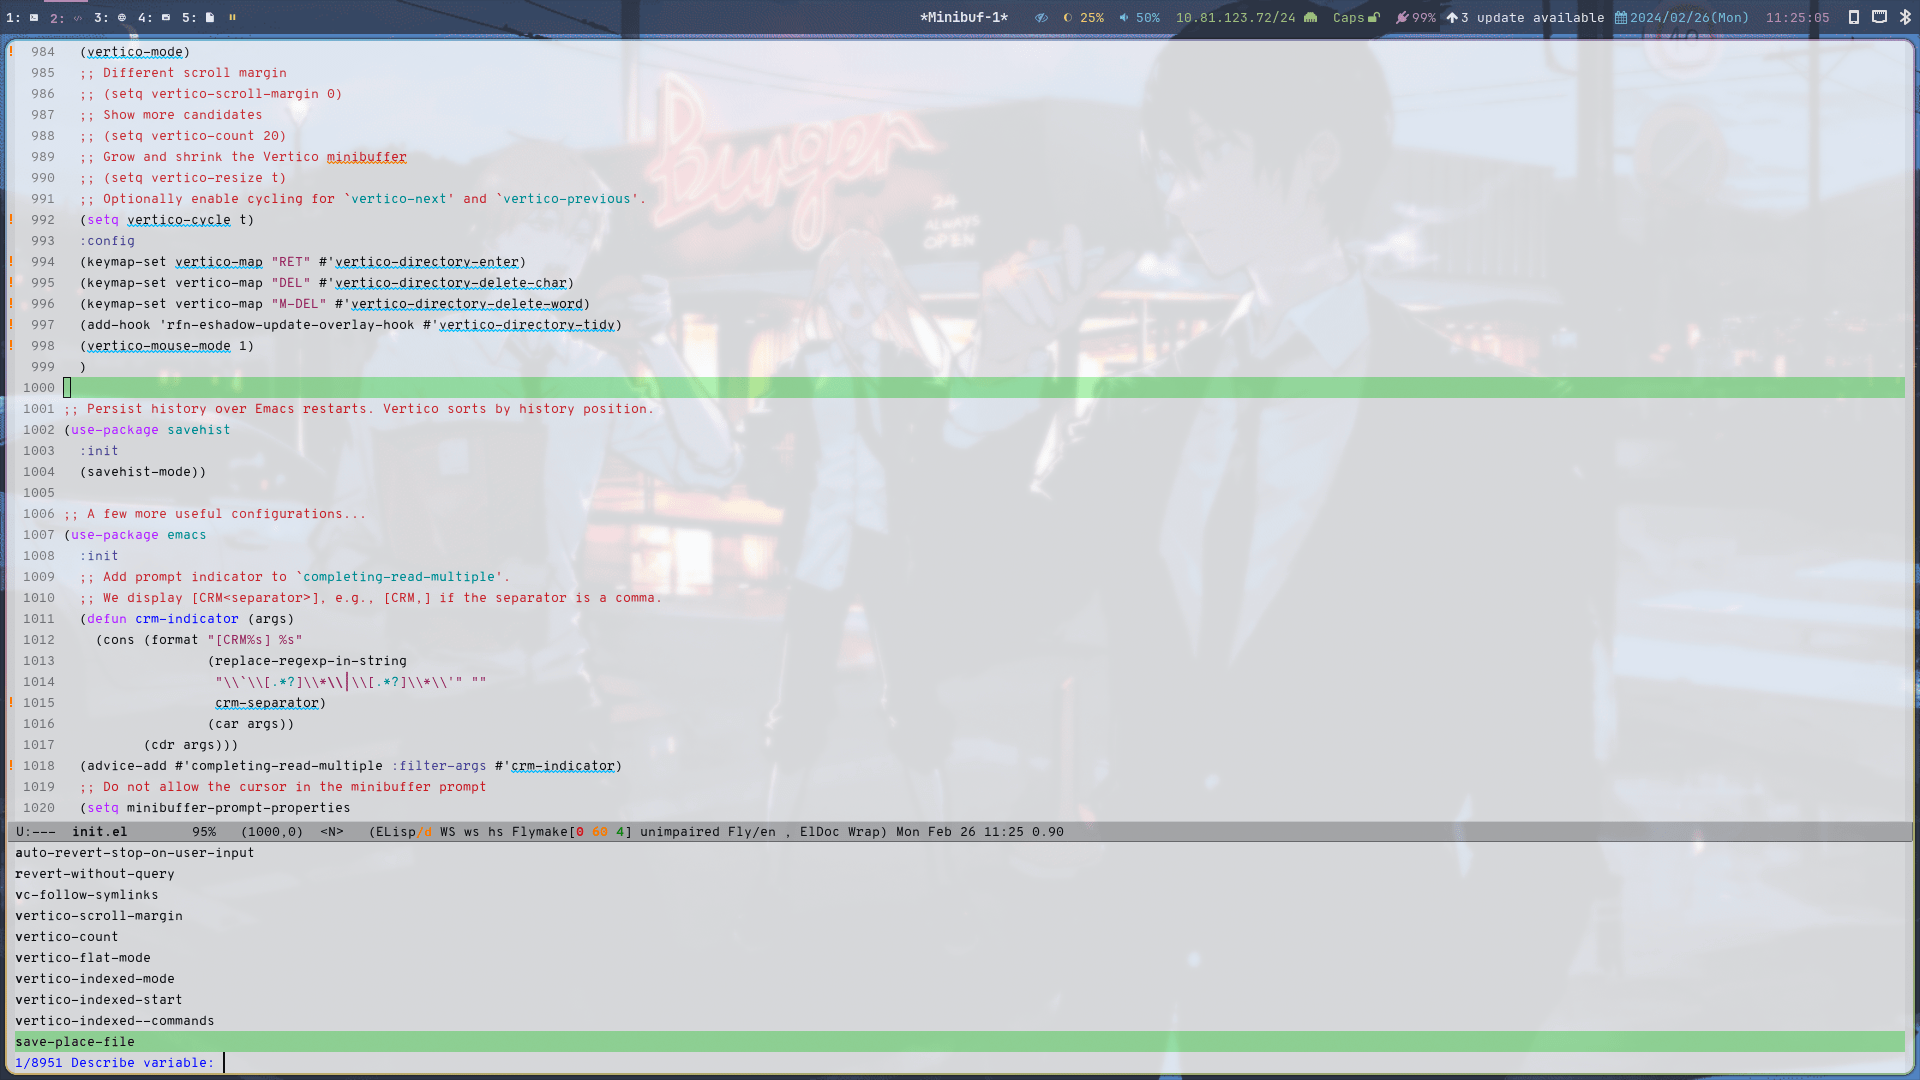Click the power plug icon at 99%
This screenshot has width=1920, height=1080.
1403,17
